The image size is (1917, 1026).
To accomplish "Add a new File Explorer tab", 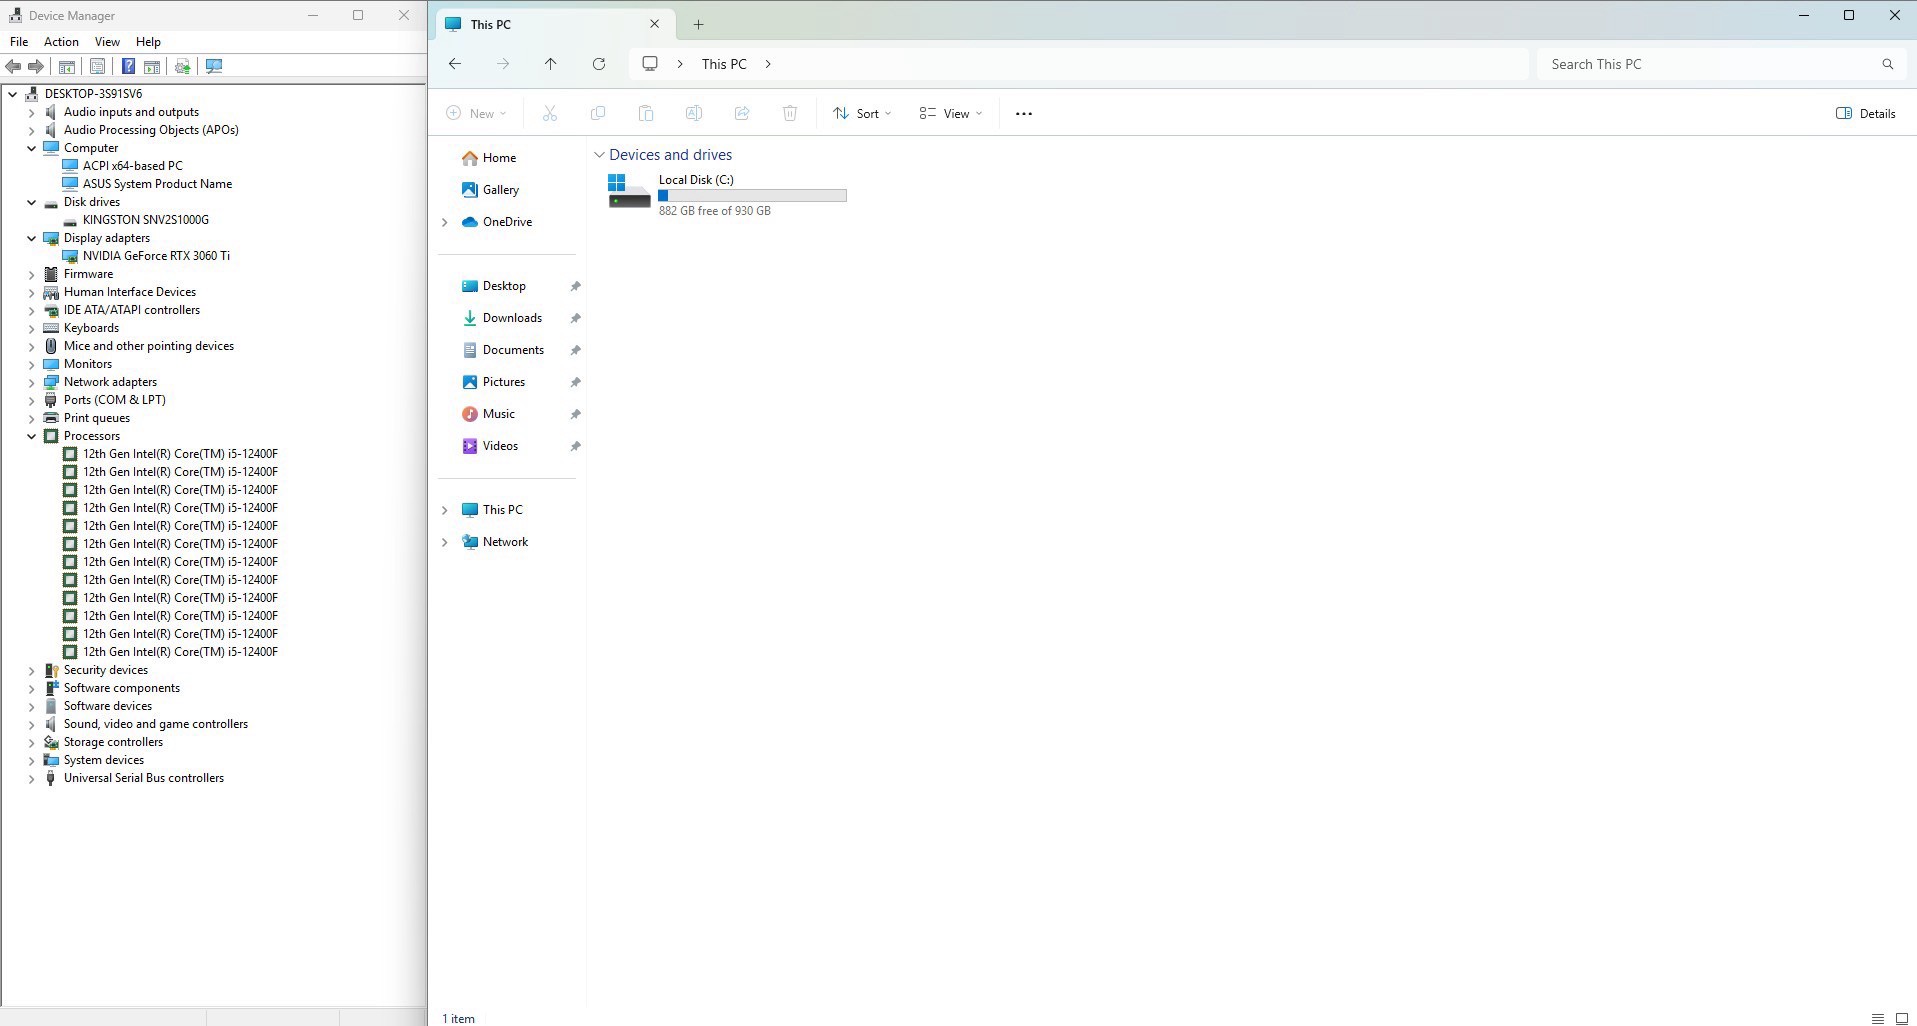I will [x=698, y=24].
